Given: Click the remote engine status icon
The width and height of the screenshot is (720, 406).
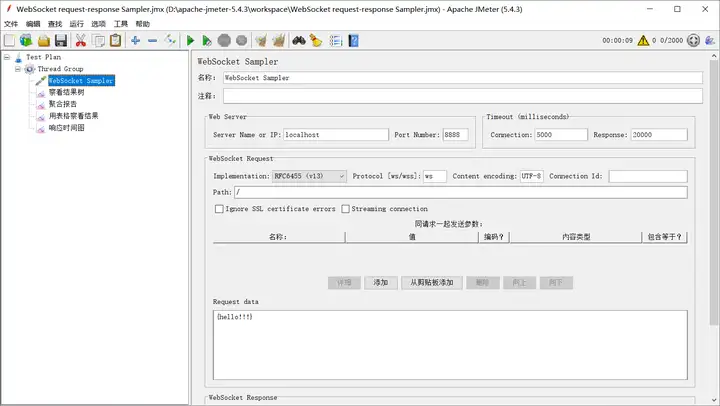Looking at the screenshot, I should coord(693,41).
